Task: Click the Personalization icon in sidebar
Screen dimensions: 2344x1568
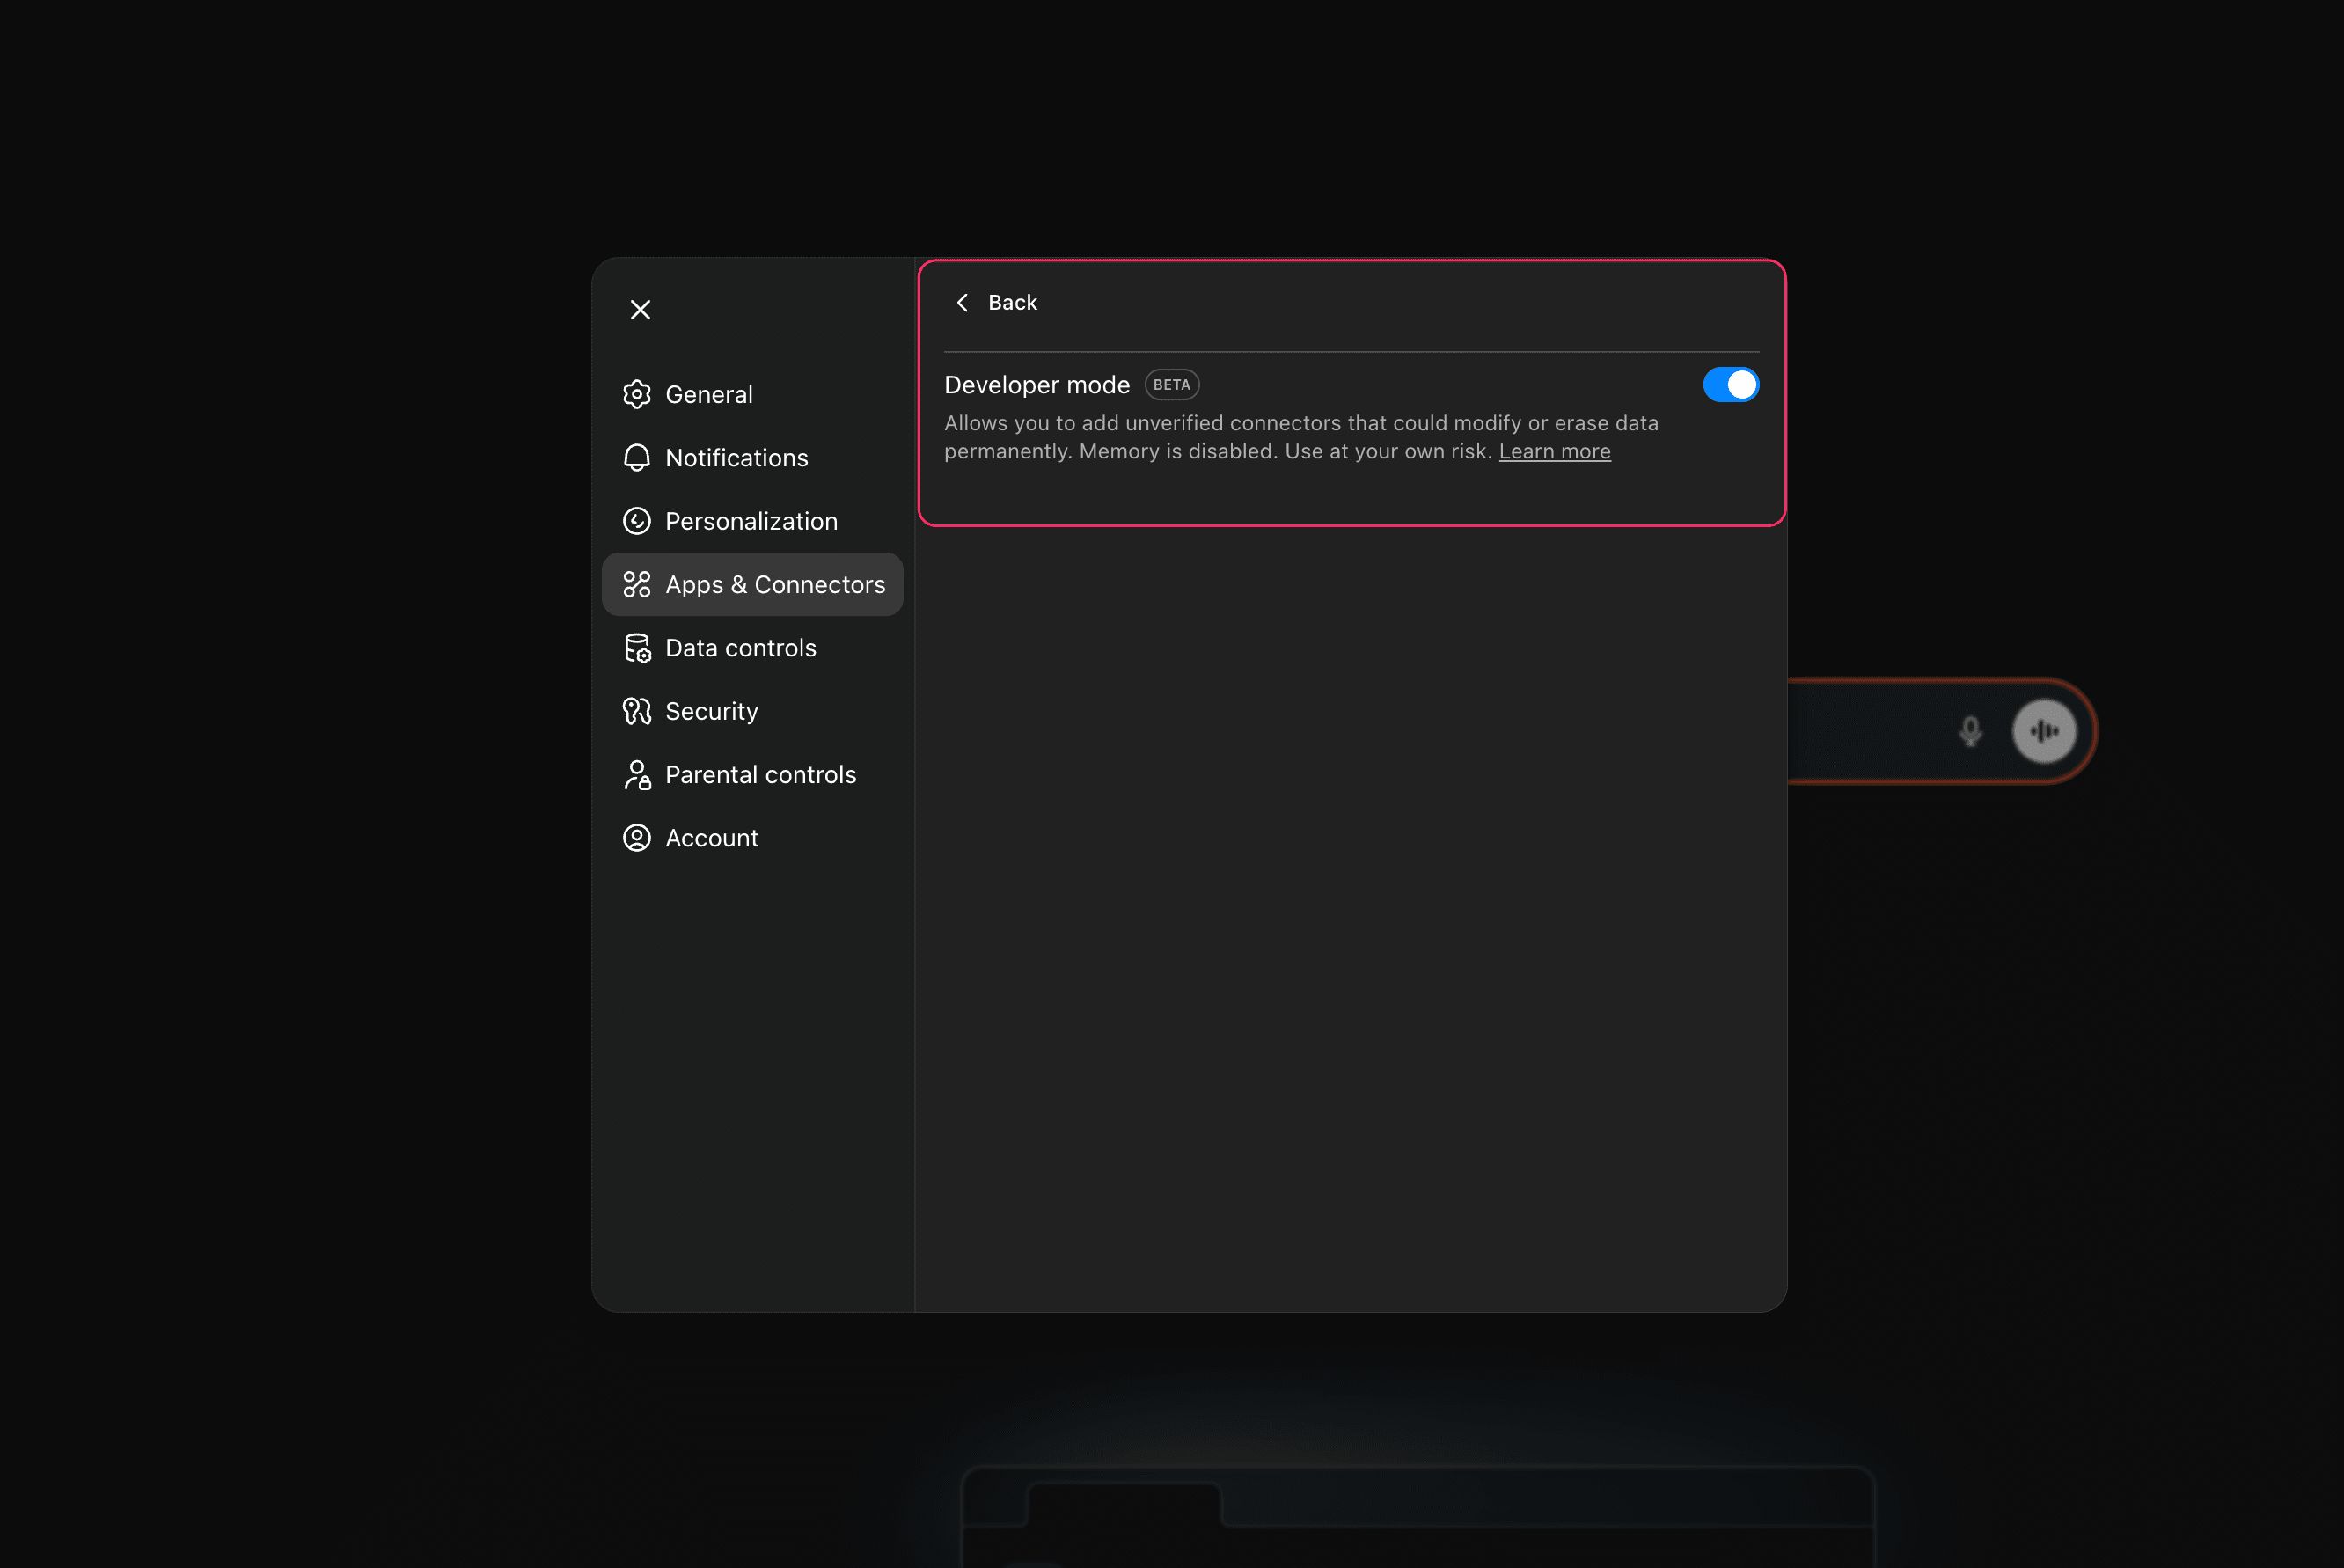Action: click(636, 521)
